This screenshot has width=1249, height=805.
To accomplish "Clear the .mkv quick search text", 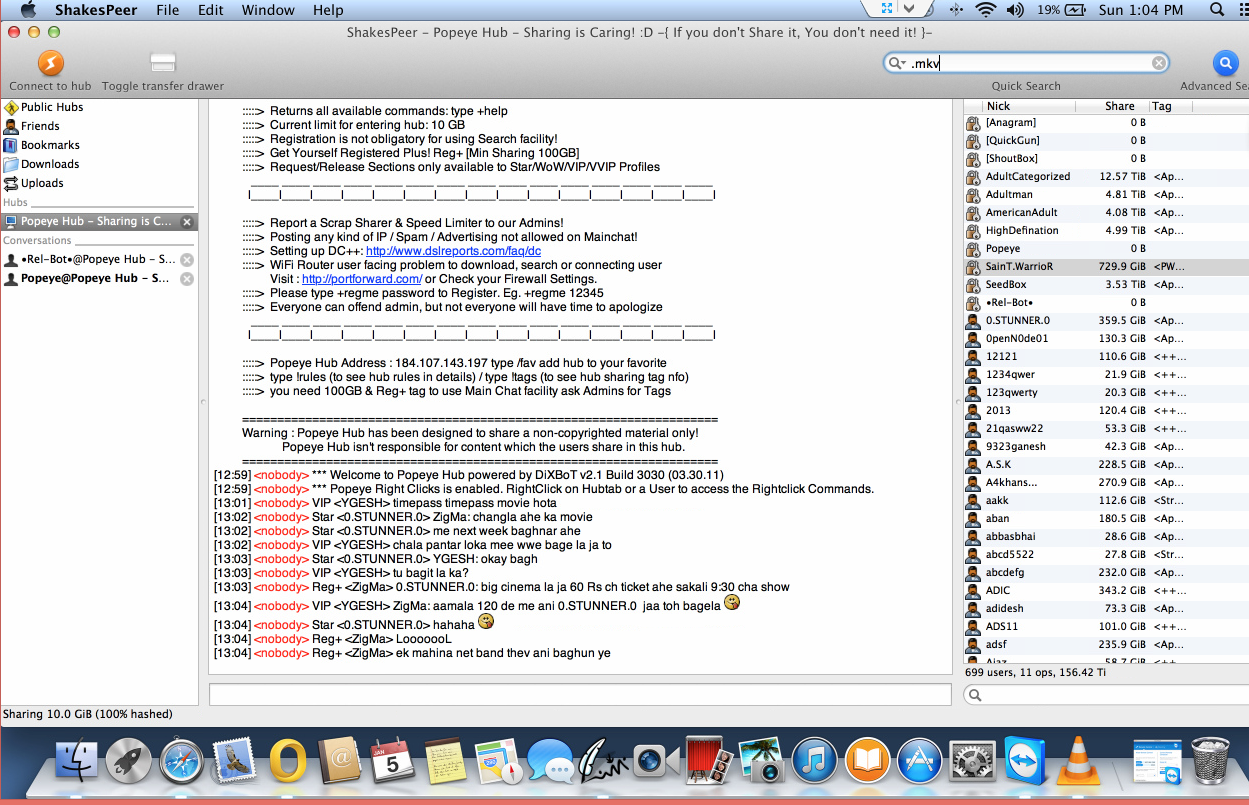I will click(1159, 63).
